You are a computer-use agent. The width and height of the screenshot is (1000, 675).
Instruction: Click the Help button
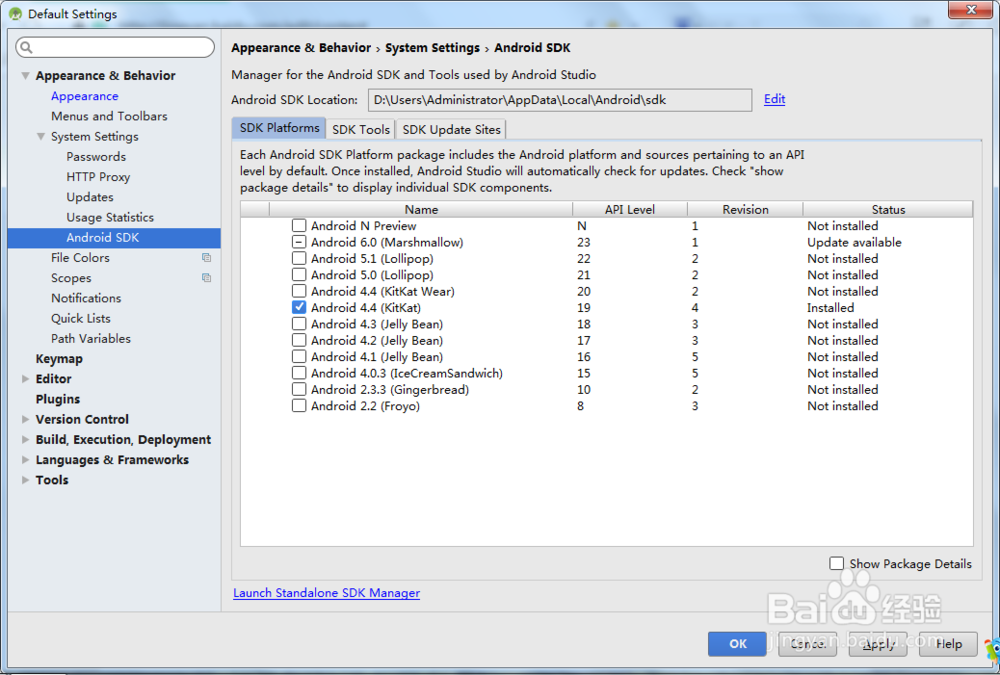point(948,644)
